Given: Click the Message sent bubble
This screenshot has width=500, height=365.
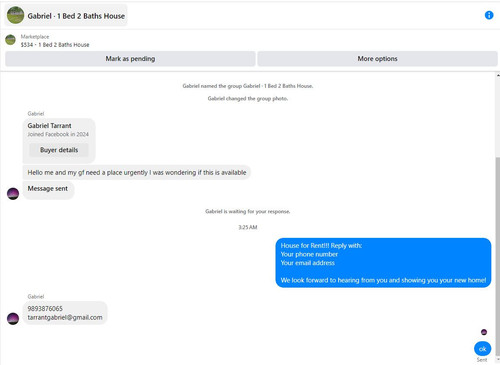Looking at the screenshot, I should (48, 190).
